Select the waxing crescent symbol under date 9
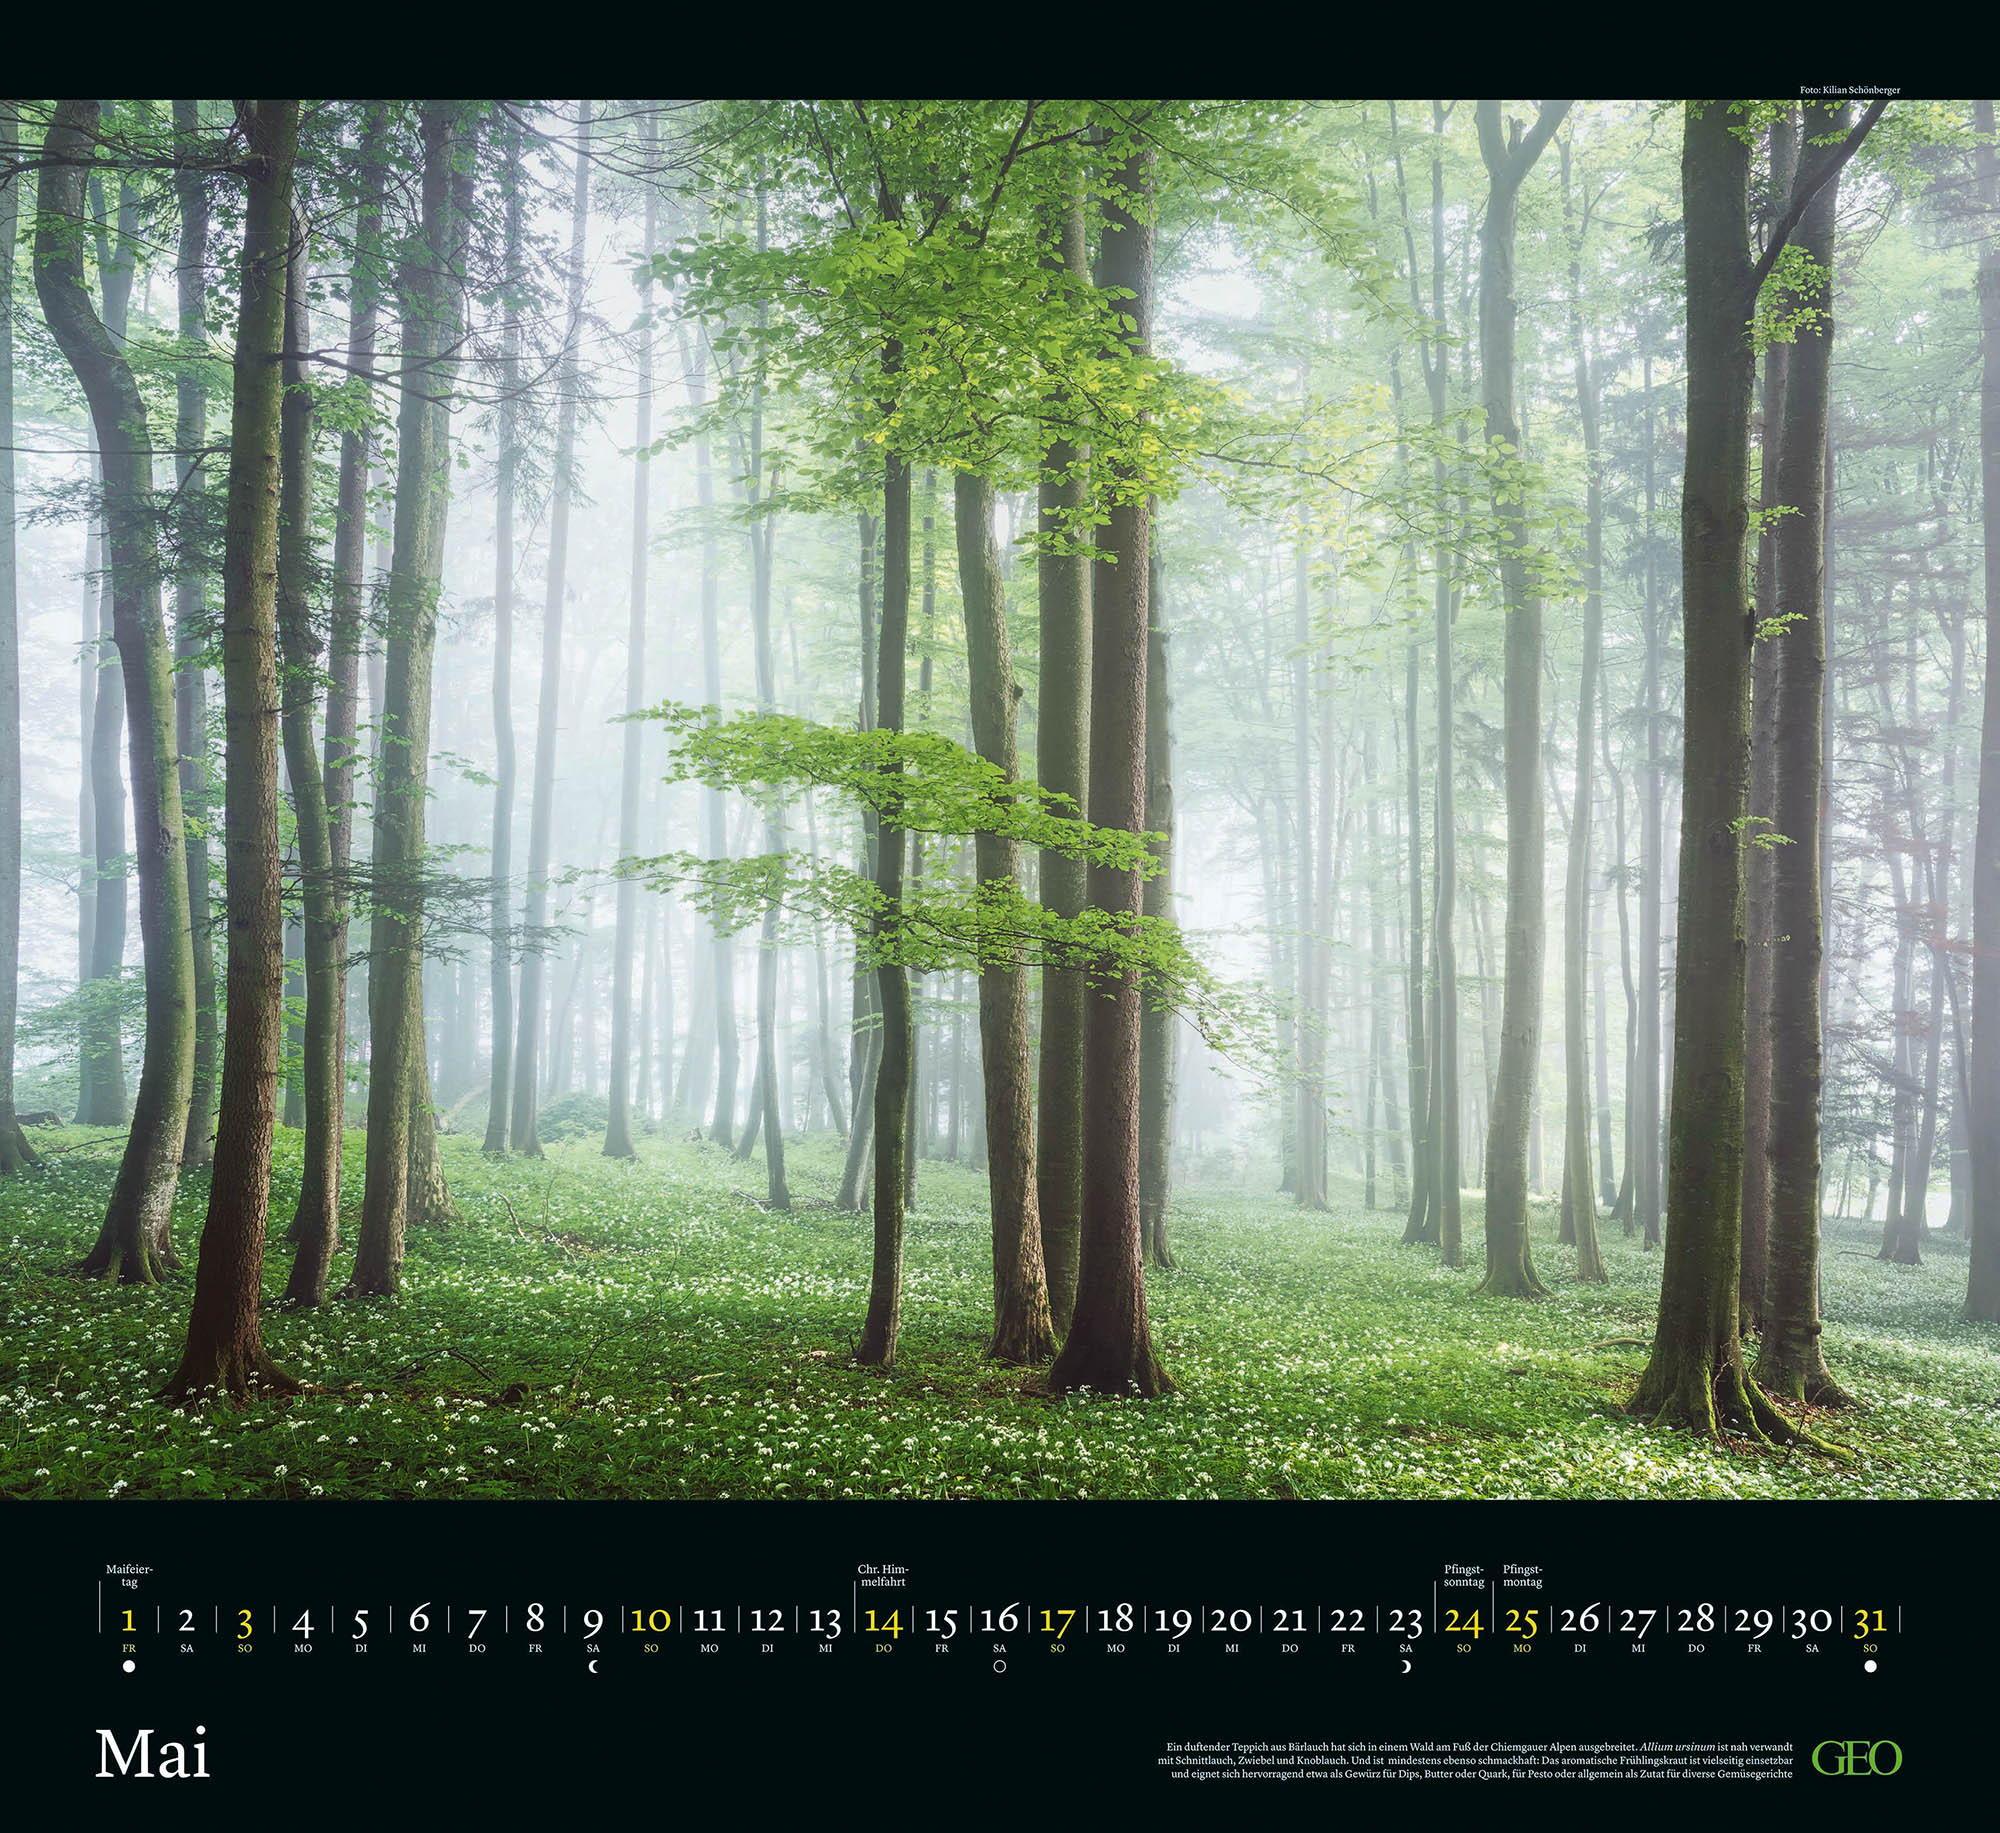2000x1833 pixels. tap(594, 1667)
